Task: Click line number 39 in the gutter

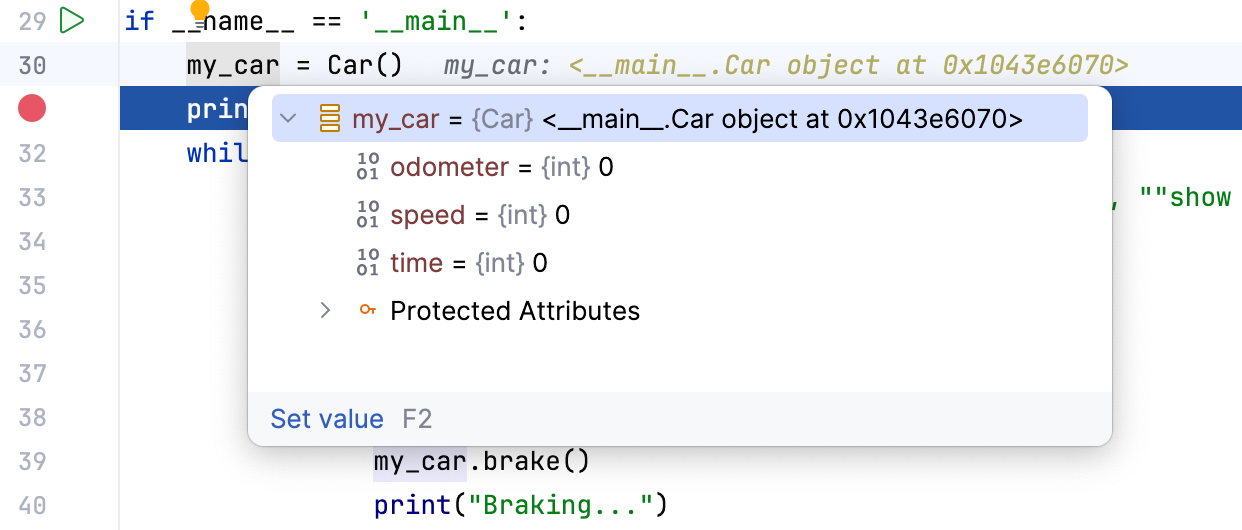Action: coord(32,461)
